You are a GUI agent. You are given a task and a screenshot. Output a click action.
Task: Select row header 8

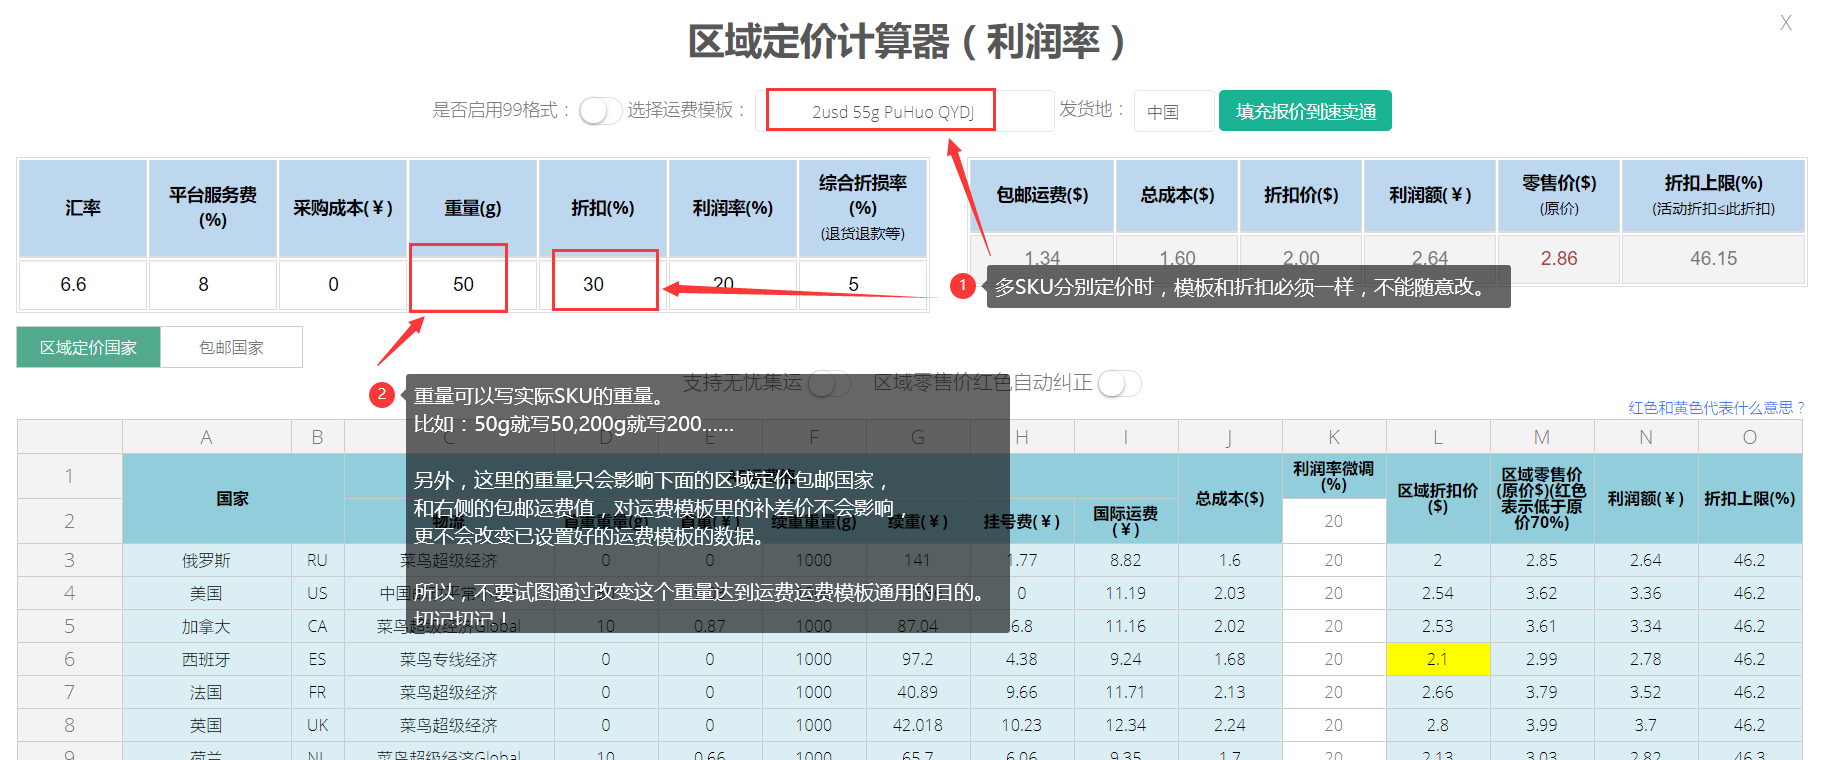69,725
